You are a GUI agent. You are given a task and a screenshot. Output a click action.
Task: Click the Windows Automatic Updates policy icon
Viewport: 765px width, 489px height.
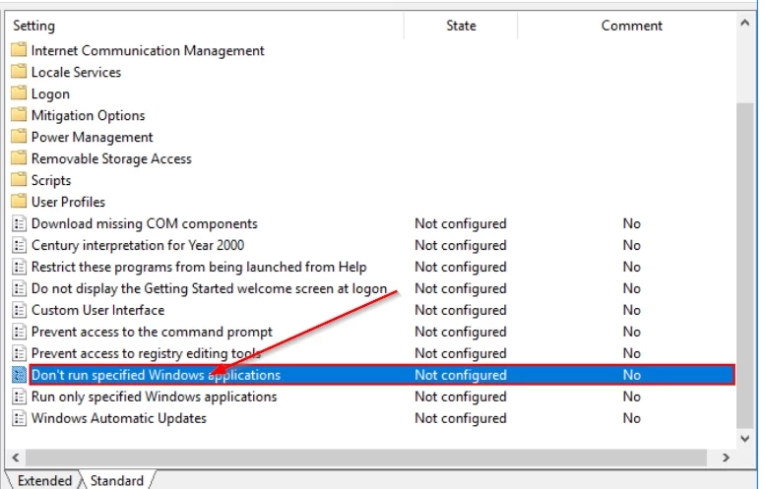[x=19, y=418]
